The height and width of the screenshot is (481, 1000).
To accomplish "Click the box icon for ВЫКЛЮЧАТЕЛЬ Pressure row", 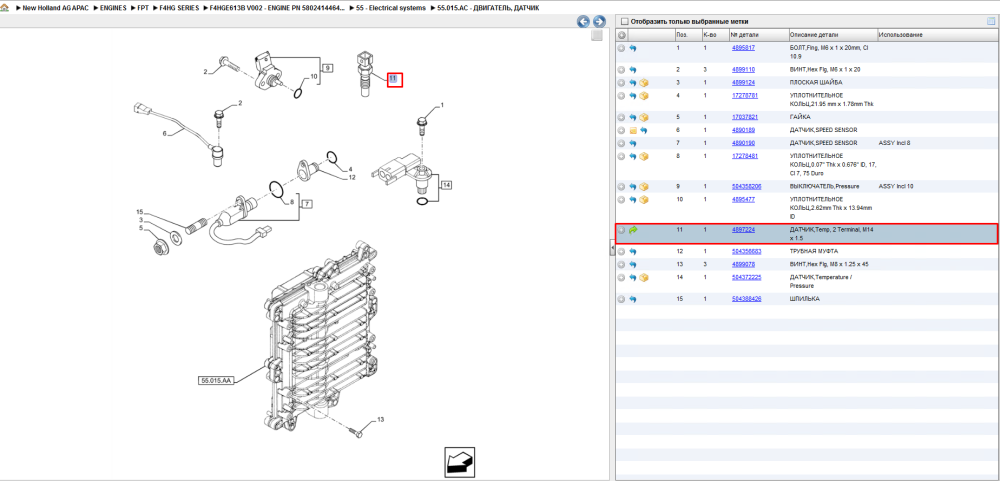I will (x=644, y=187).
